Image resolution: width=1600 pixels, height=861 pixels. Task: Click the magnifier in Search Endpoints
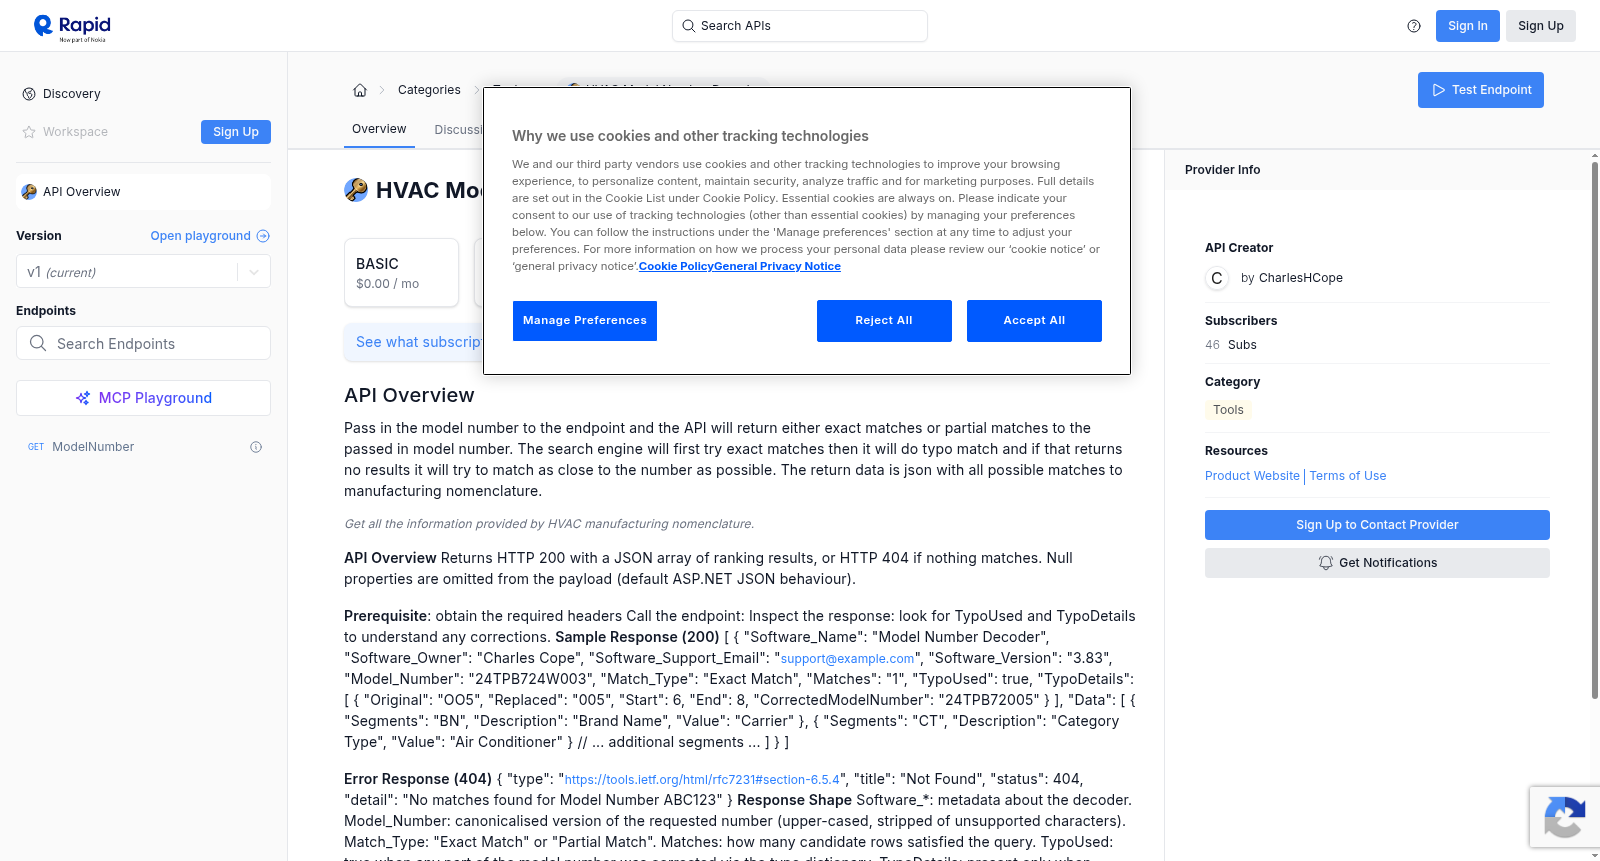click(38, 343)
